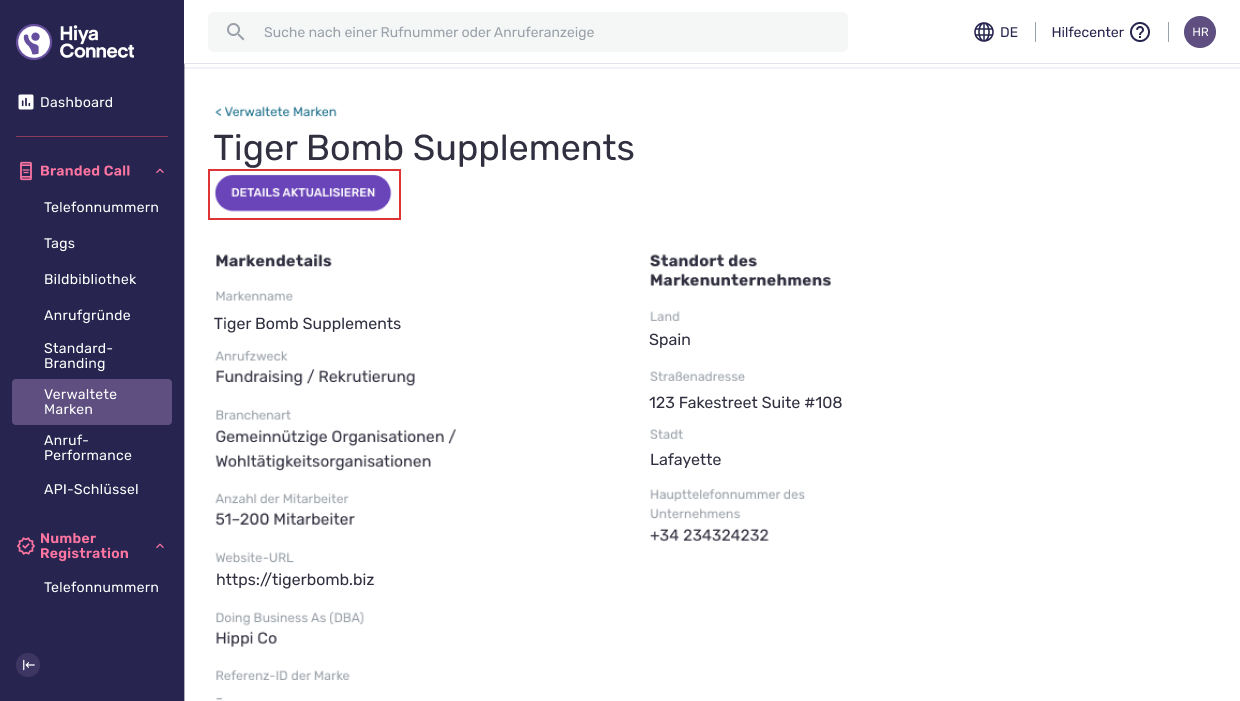Open the Hilfecenter question mark icon
The image size is (1240, 701).
click(x=1140, y=32)
